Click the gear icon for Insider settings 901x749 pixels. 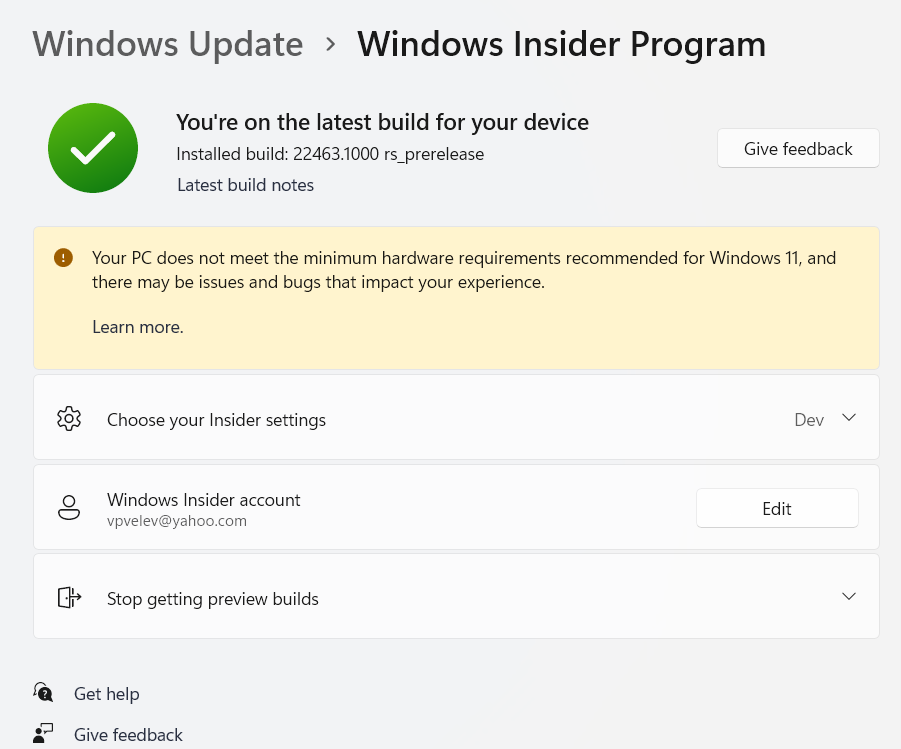click(69, 418)
